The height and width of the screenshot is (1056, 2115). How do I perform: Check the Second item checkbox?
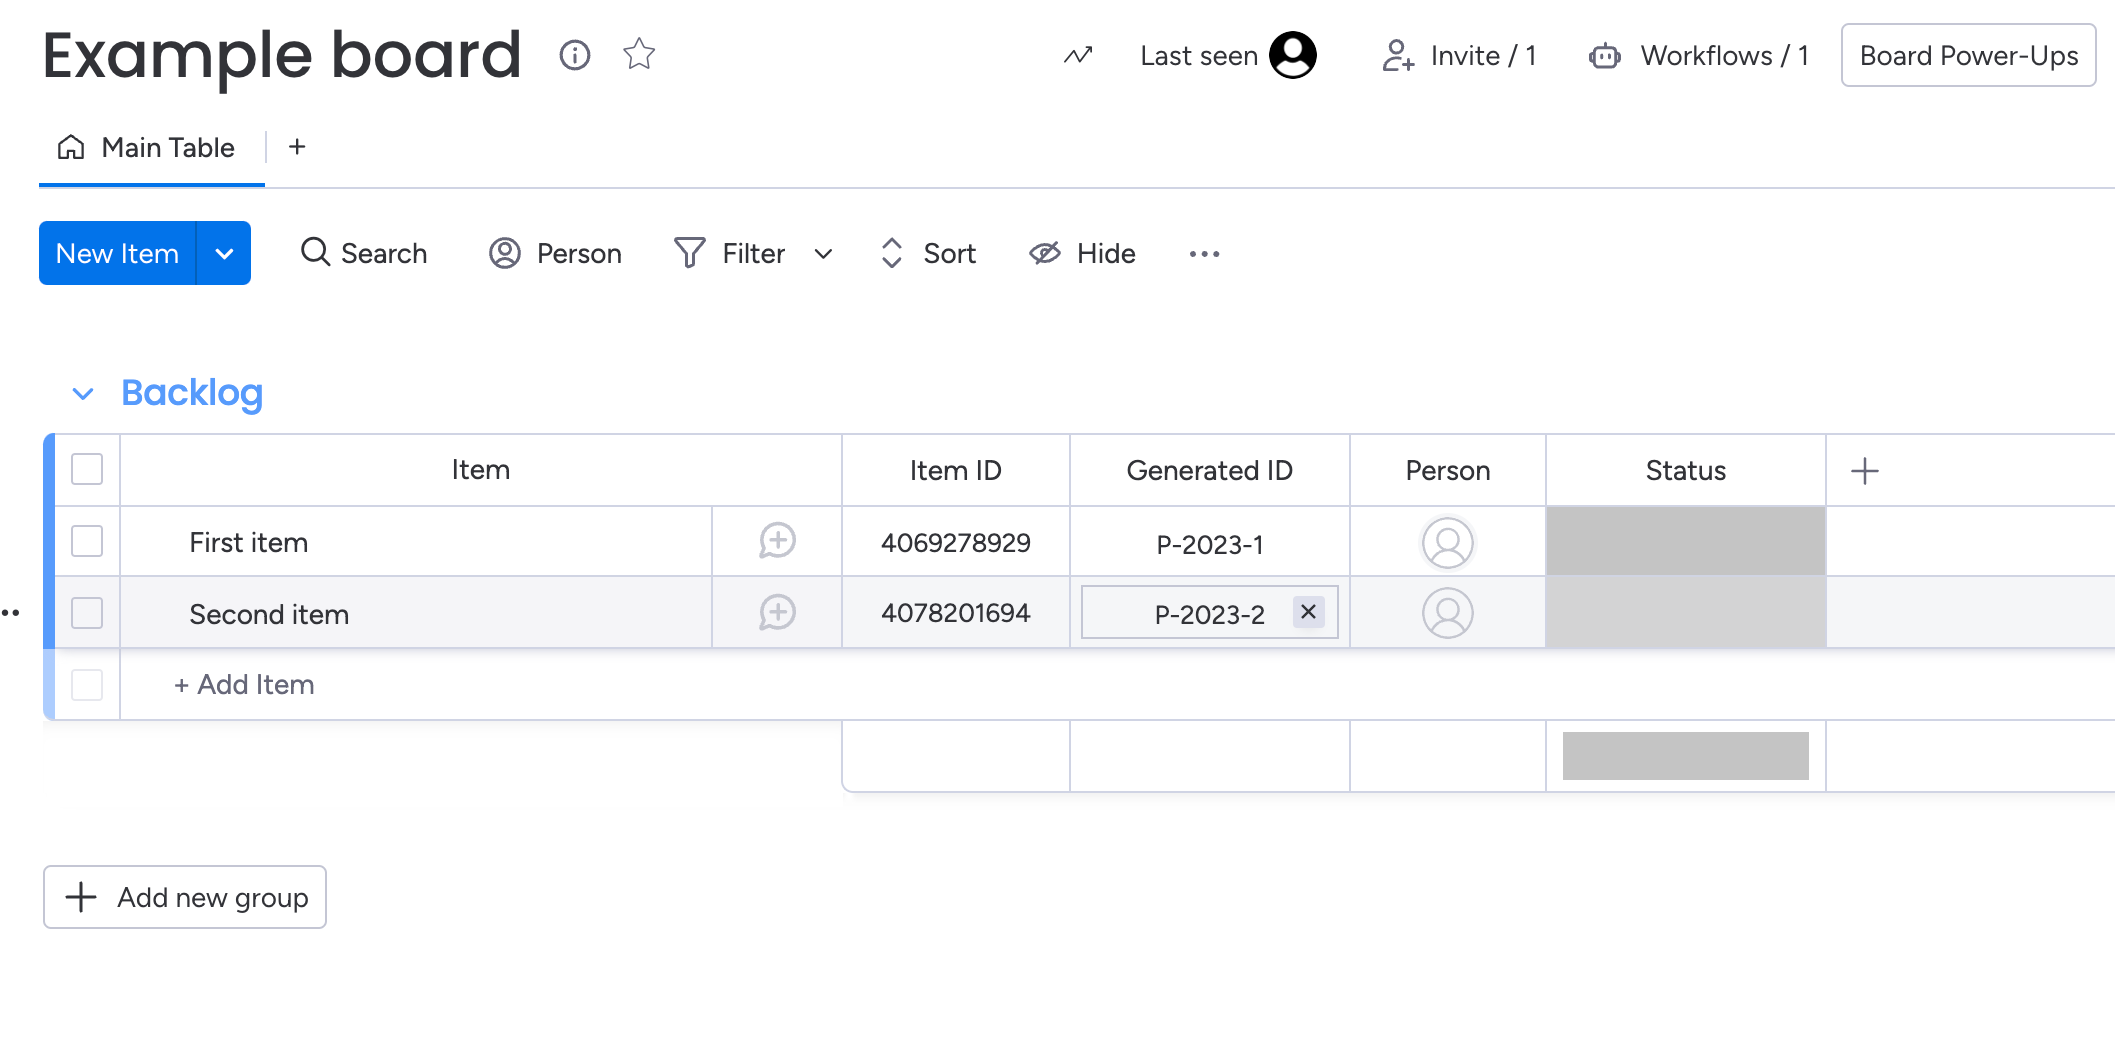[87, 613]
